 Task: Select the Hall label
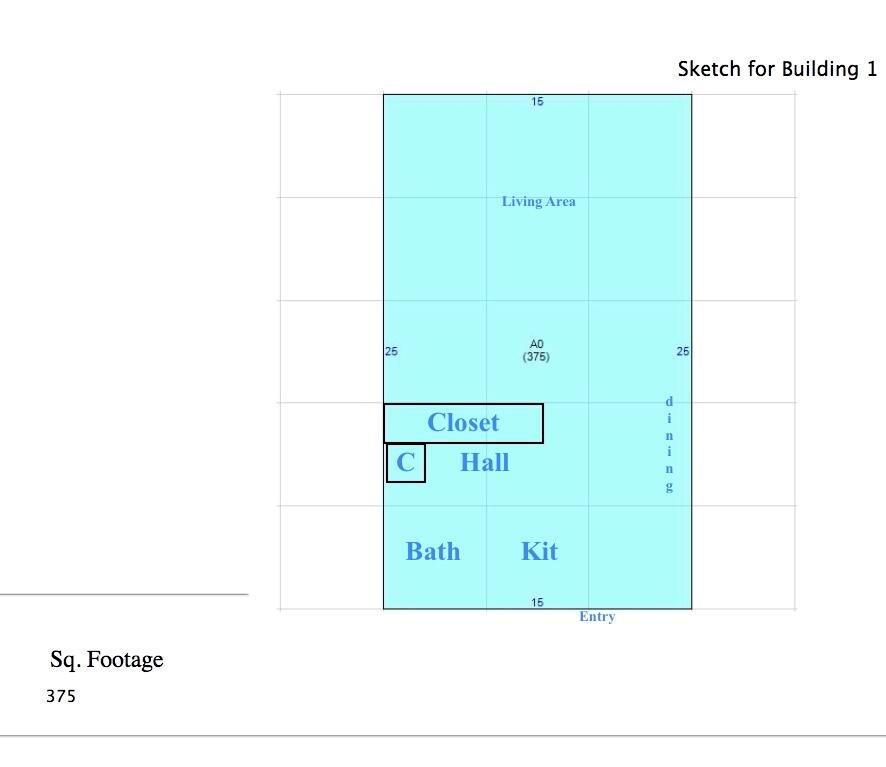pyautogui.click(x=485, y=462)
